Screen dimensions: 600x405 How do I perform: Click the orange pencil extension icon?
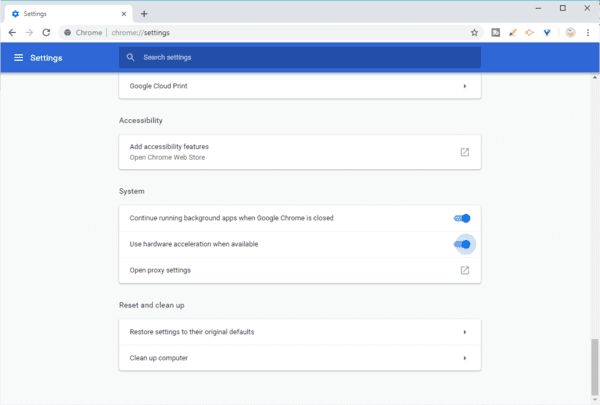tap(512, 32)
